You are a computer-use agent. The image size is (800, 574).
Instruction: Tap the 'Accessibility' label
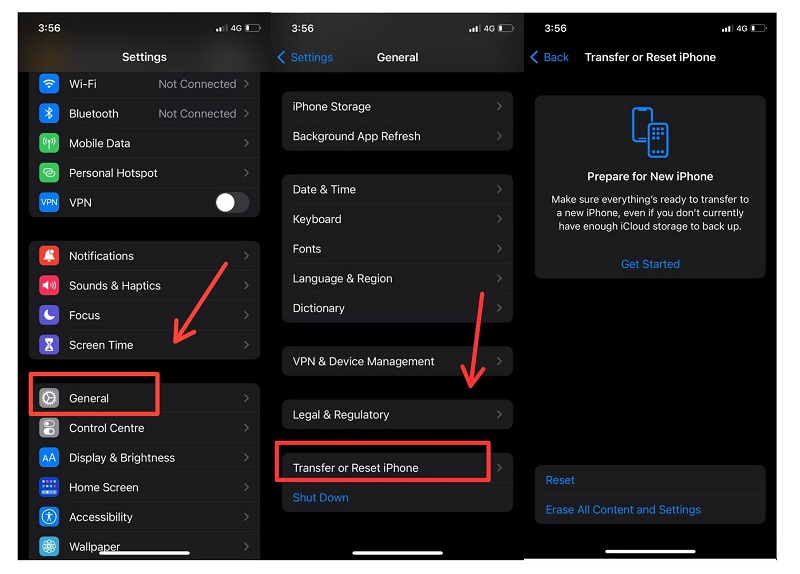point(101,517)
